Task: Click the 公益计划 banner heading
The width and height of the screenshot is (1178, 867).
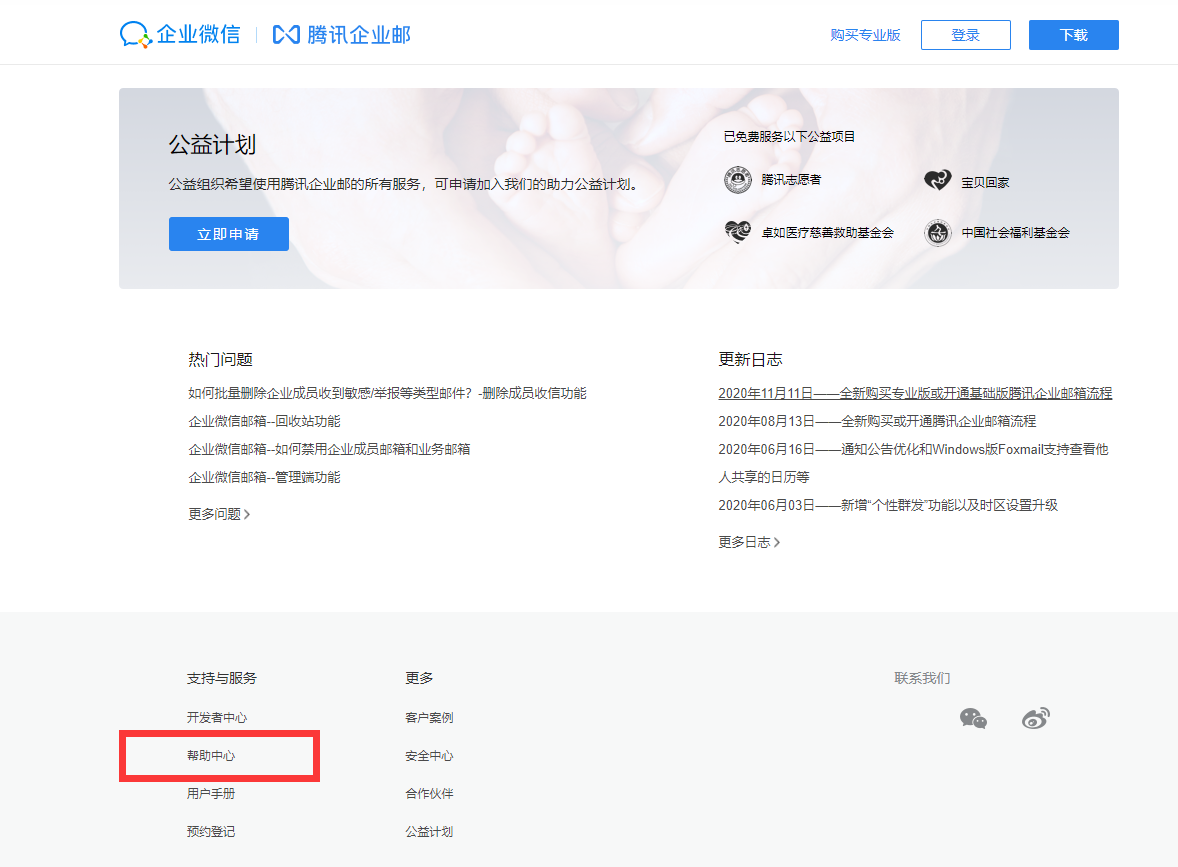Action: (212, 144)
